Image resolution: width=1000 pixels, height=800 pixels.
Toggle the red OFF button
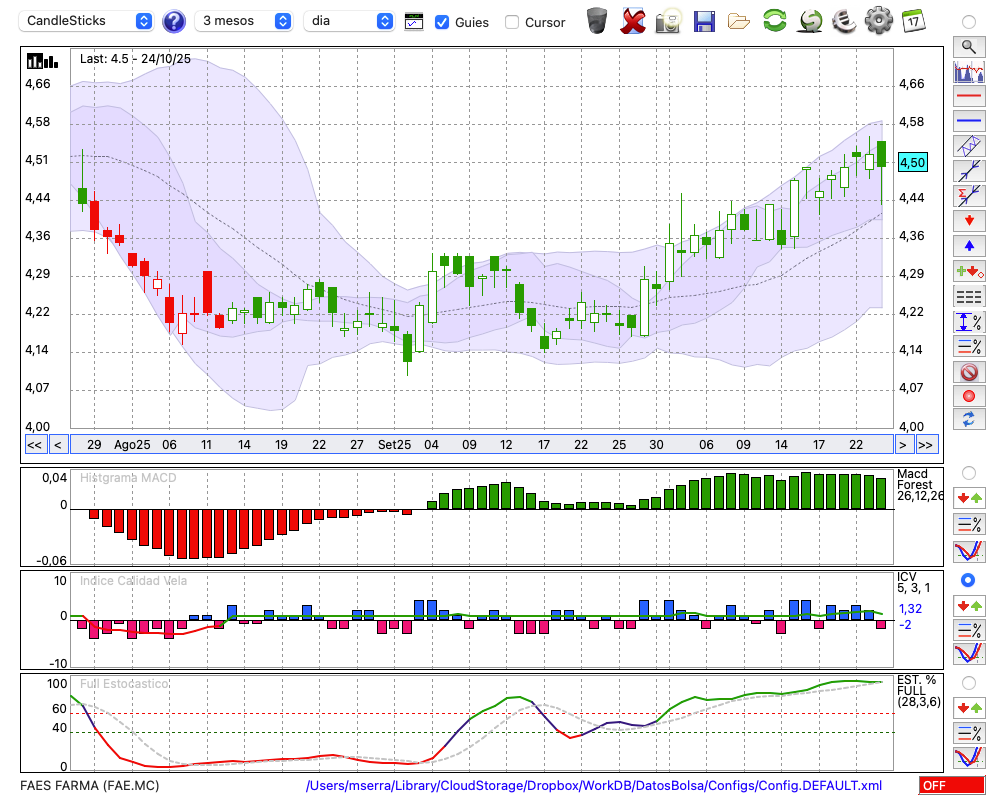952,785
